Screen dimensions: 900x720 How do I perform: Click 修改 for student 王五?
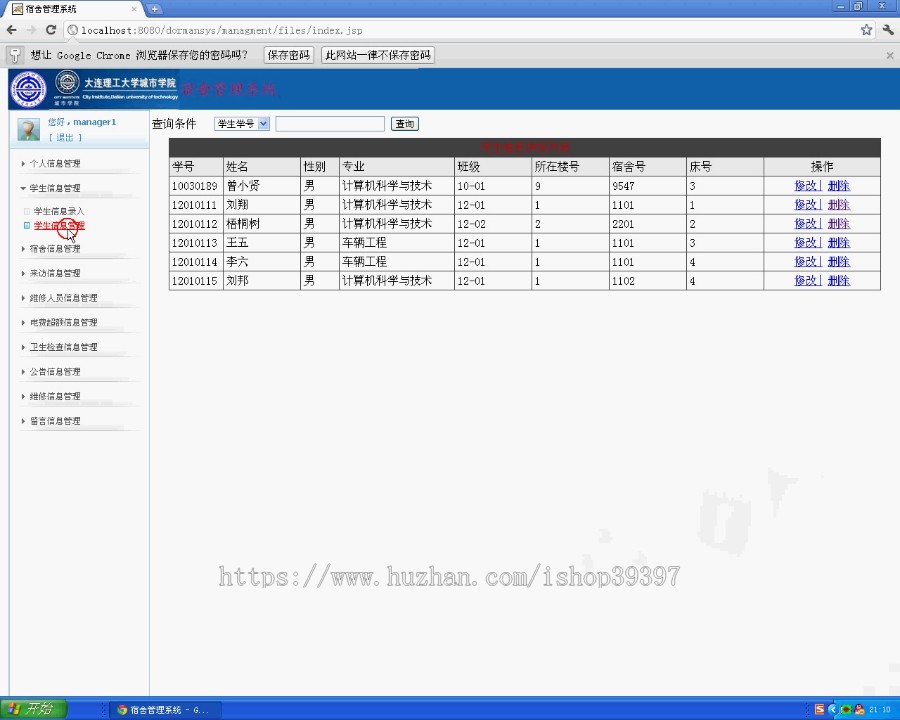(x=806, y=243)
